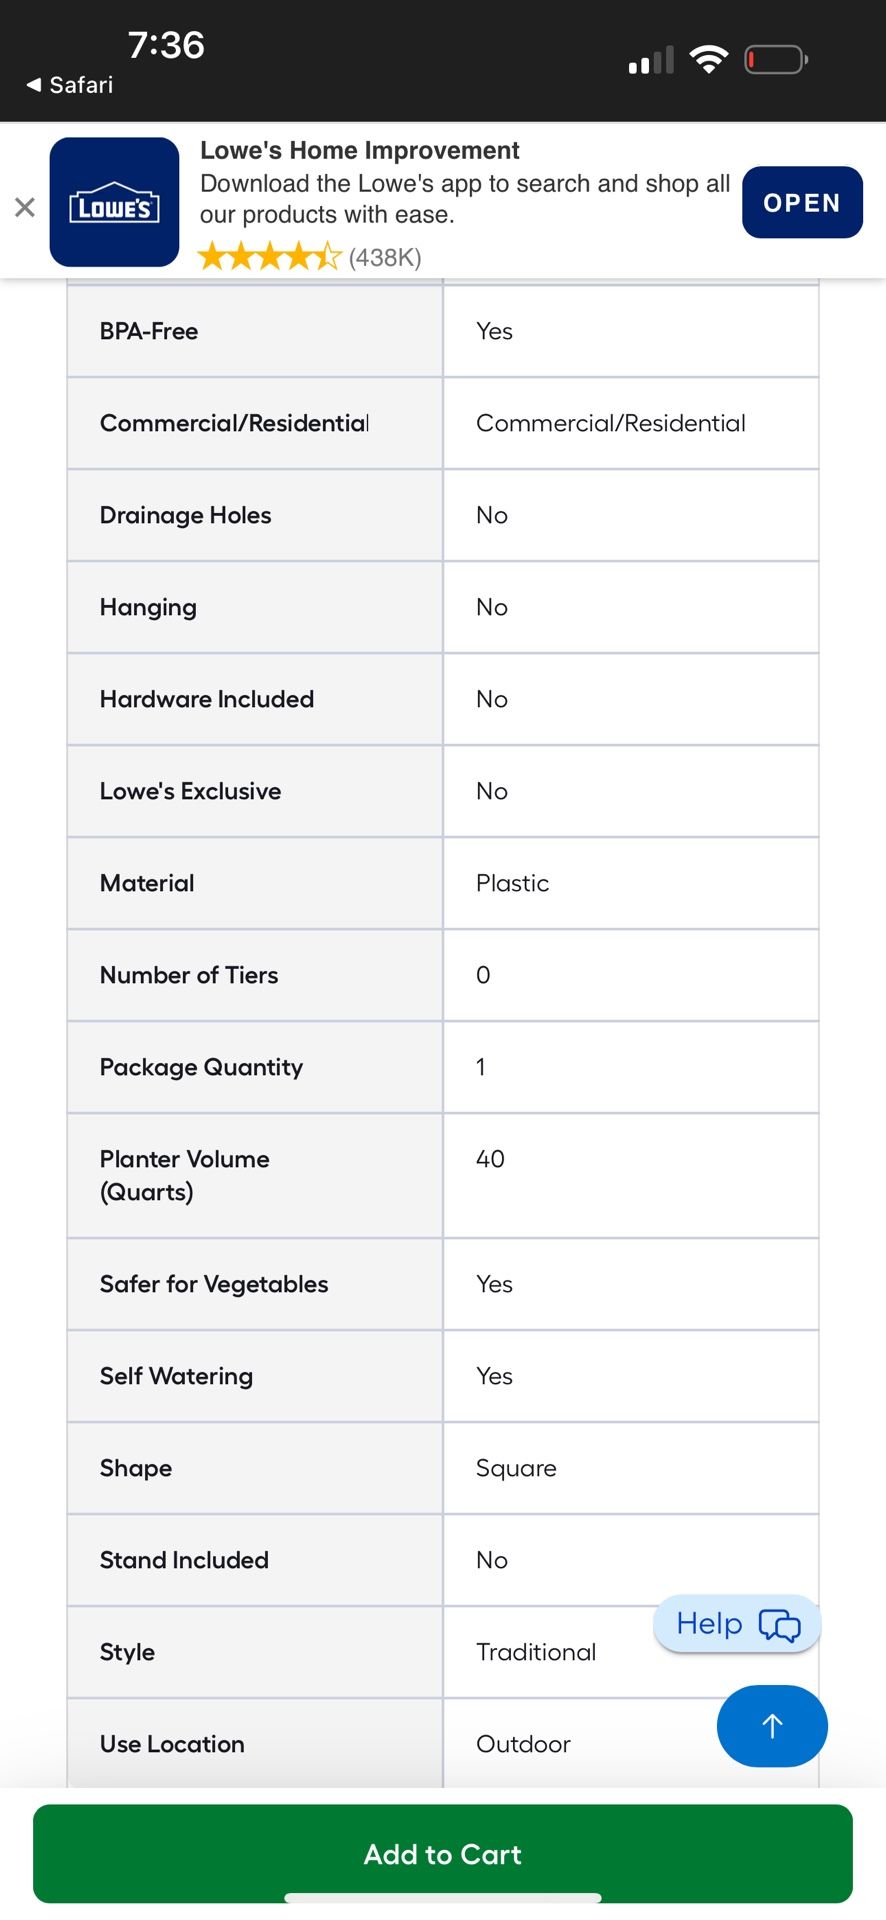Viewport: 886px width, 1920px height.
Task: Tap the Wi-Fi status icon
Action: point(709,60)
